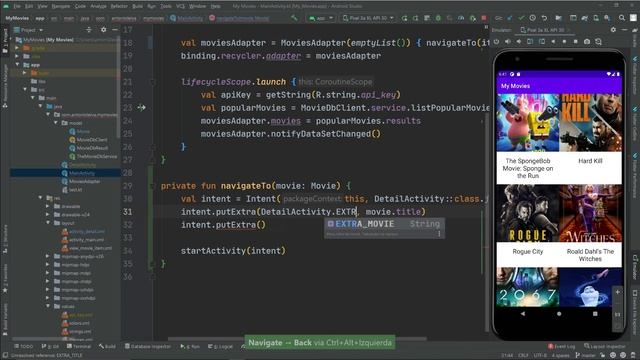The height and width of the screenshot is (360, 640).
Task: Click the Collapse All icon in Project panel
Action: 89,30
